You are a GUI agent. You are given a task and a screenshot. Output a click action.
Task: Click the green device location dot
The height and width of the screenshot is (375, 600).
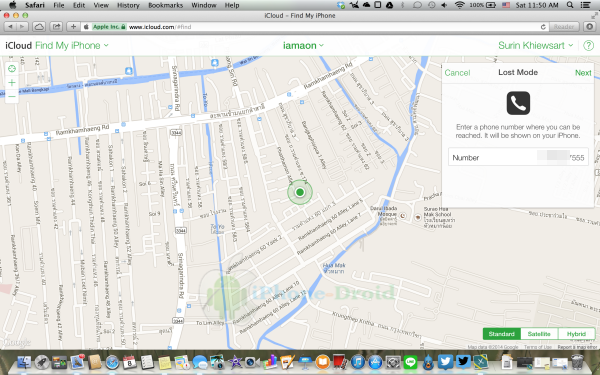[x=300, y=192]
